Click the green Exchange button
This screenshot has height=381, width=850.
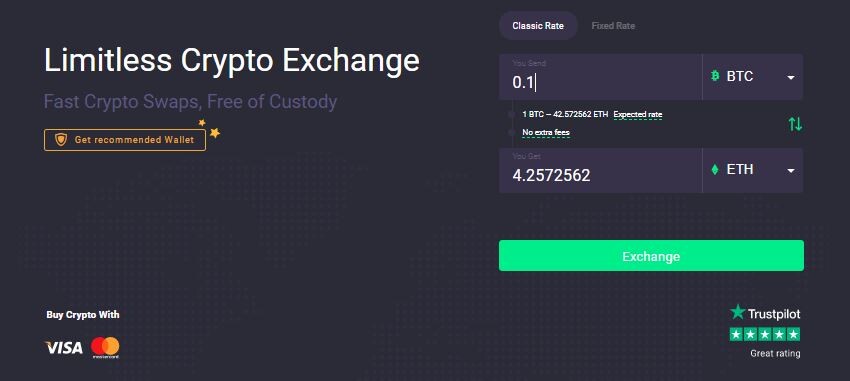[x=651, y=256]
